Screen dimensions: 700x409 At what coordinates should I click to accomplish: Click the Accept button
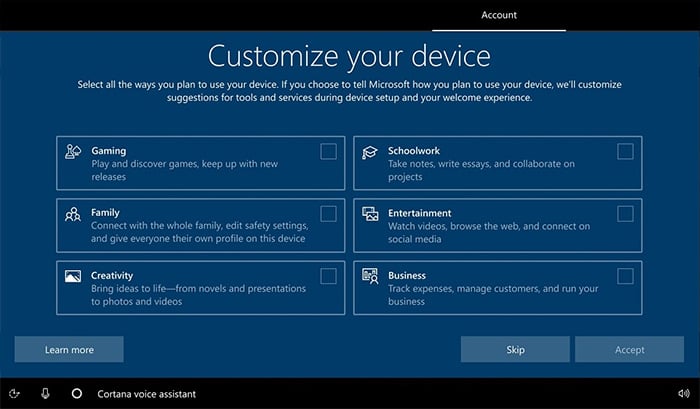[x=629, y=349]
